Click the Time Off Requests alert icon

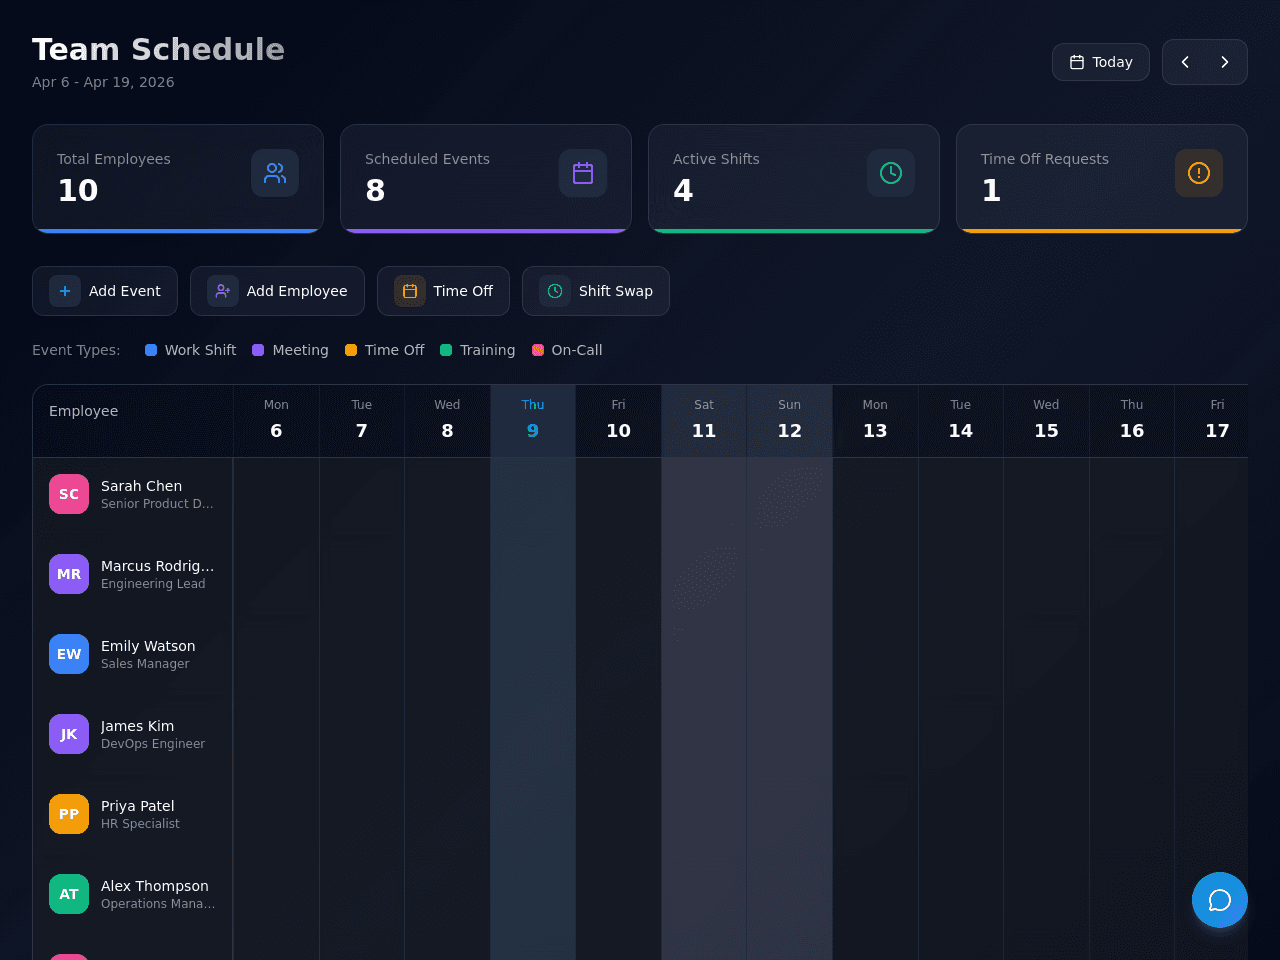(x=1199, y=173)
